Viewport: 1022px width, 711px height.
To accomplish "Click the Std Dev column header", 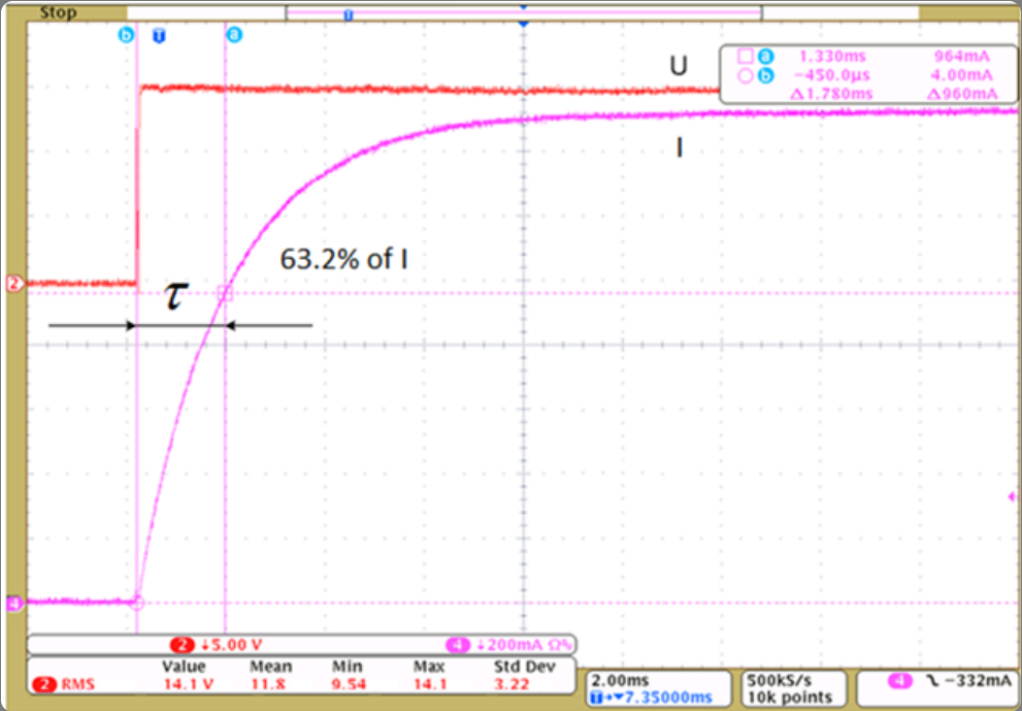I will (x=524, y=666).
